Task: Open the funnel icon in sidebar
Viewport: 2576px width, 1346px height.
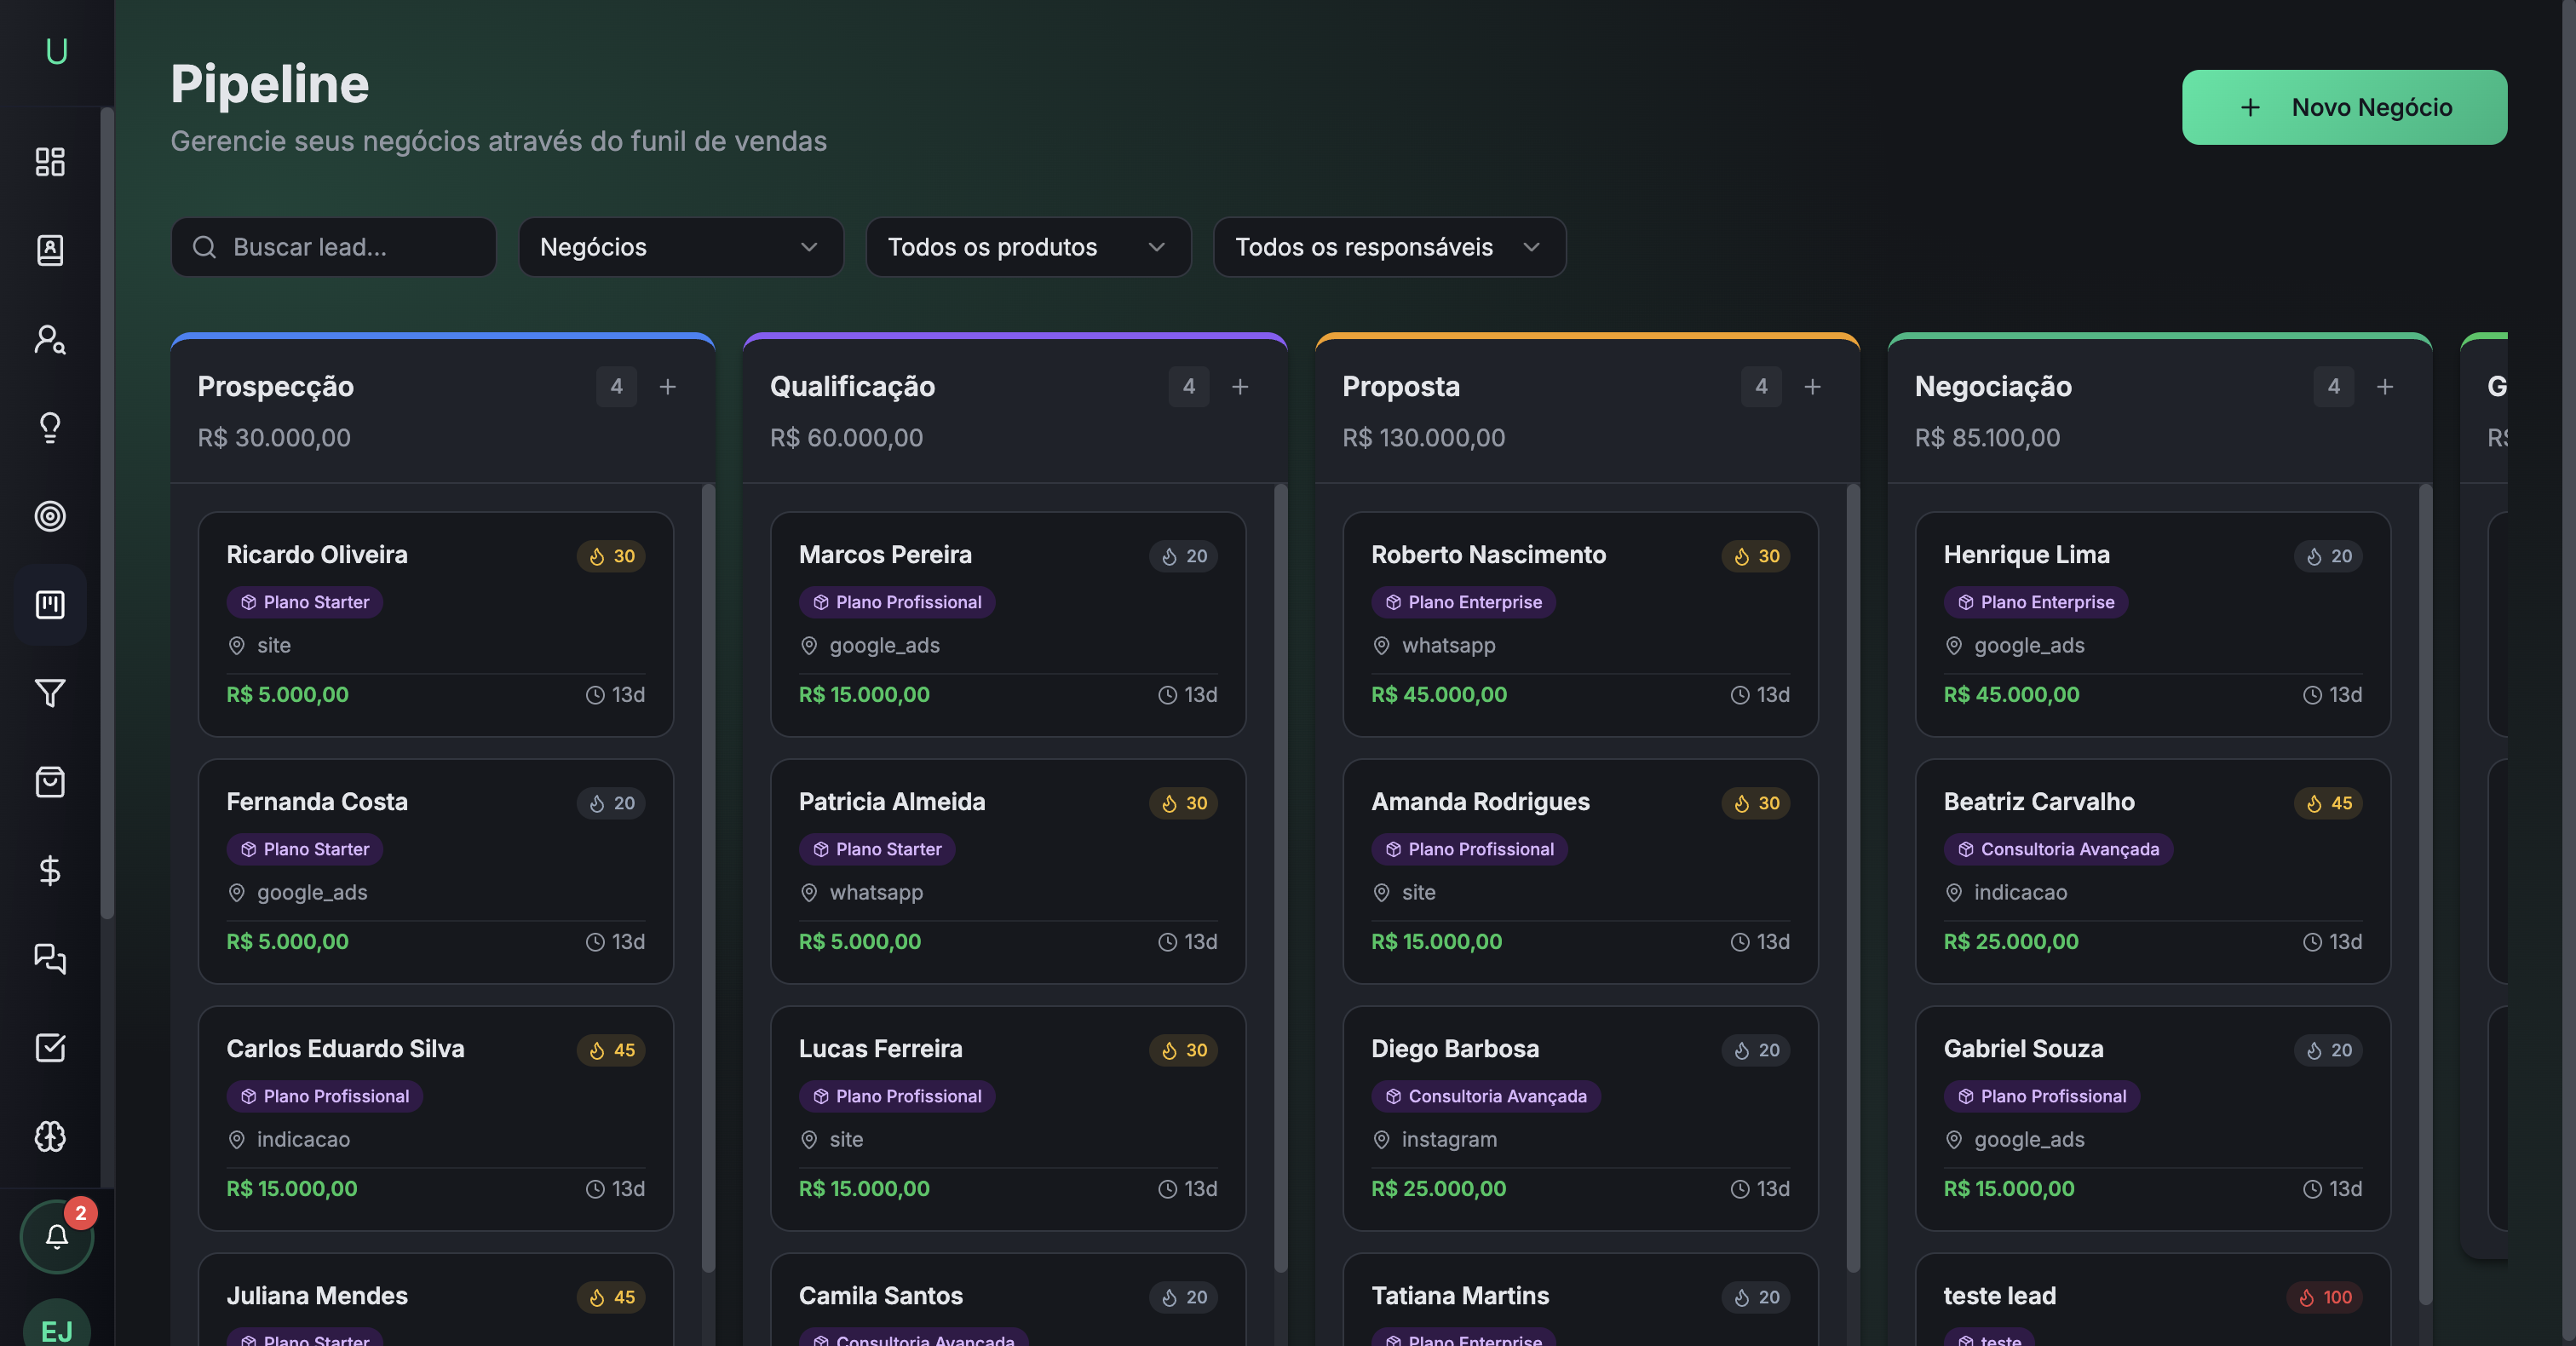Action: 50,693
